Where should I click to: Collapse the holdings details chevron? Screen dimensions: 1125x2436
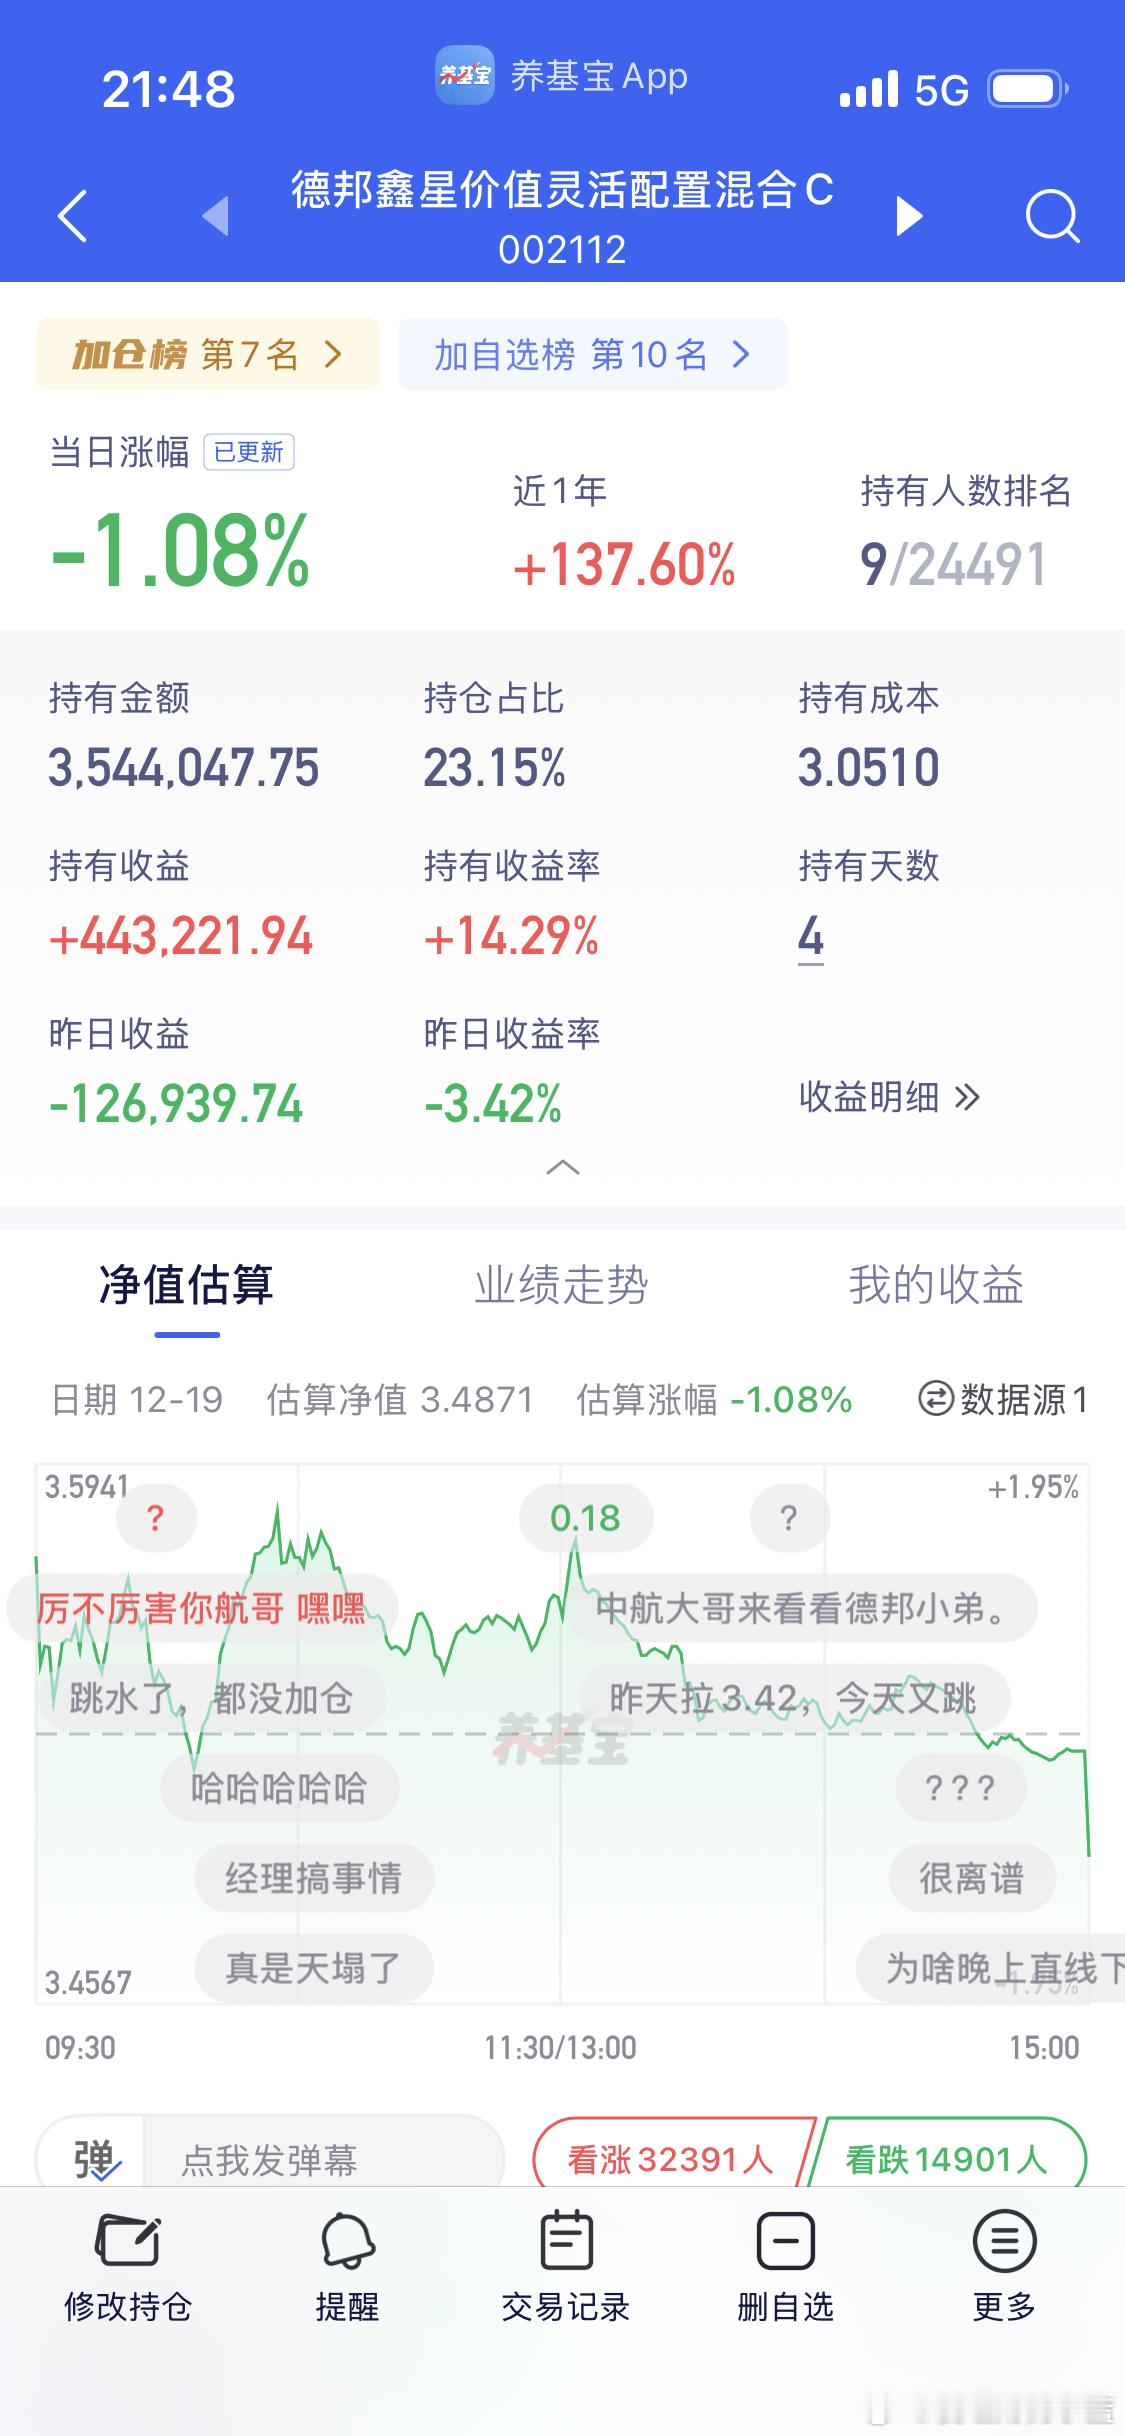(563, 1167)
